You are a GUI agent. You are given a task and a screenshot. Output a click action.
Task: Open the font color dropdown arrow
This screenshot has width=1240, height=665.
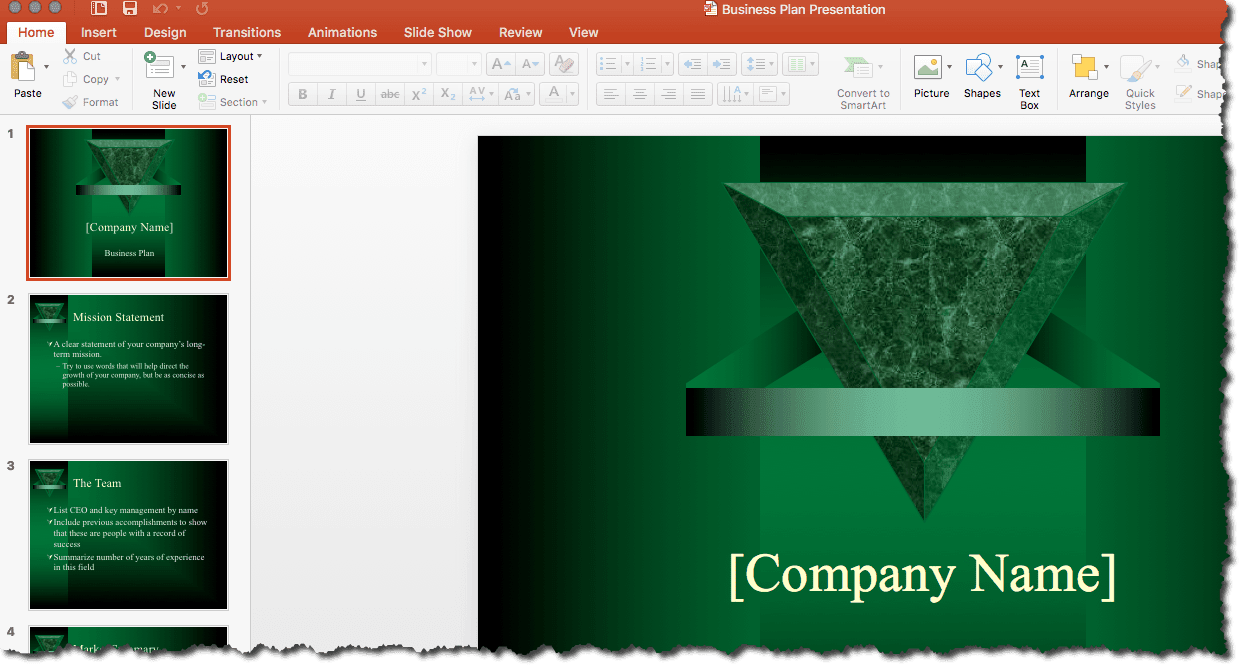(x=573, y=94)
